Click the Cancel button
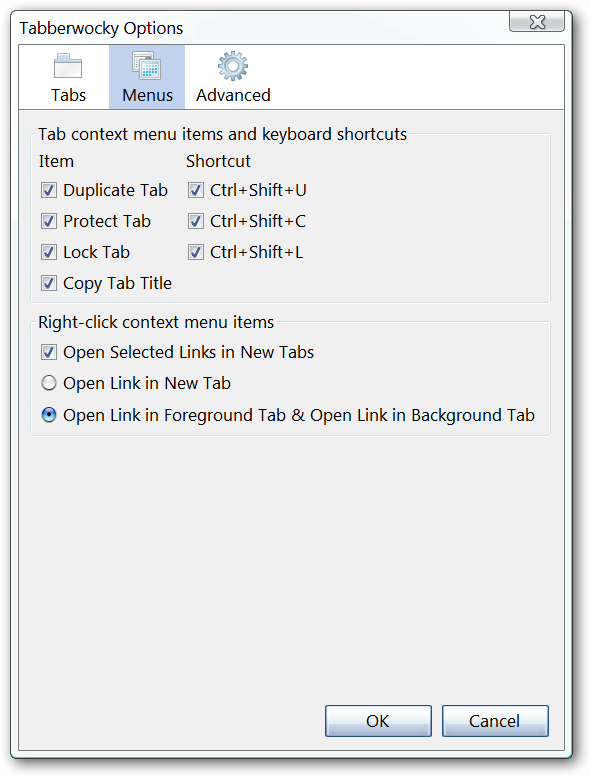Screen dimensions: 591x777 click(495, 721)
